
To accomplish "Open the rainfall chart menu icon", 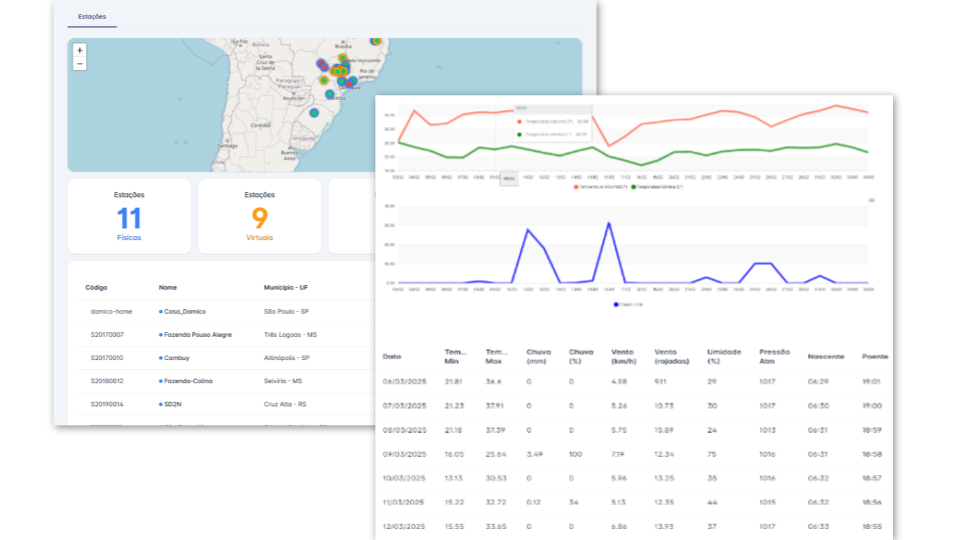I will [x=871, y=200].
